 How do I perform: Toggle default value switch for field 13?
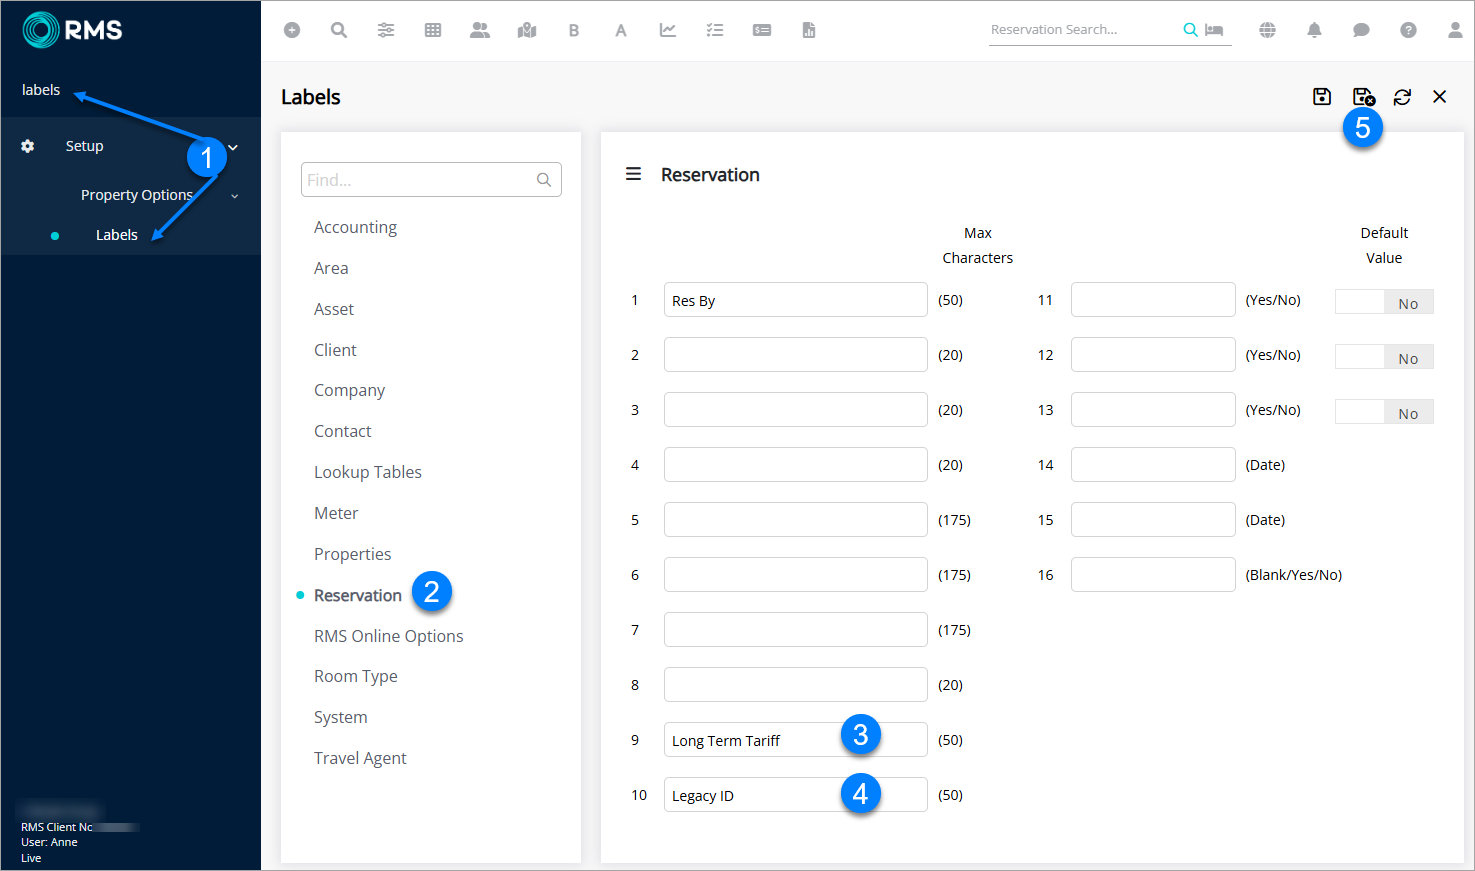pyautogui.click(x=1384, y=412)
